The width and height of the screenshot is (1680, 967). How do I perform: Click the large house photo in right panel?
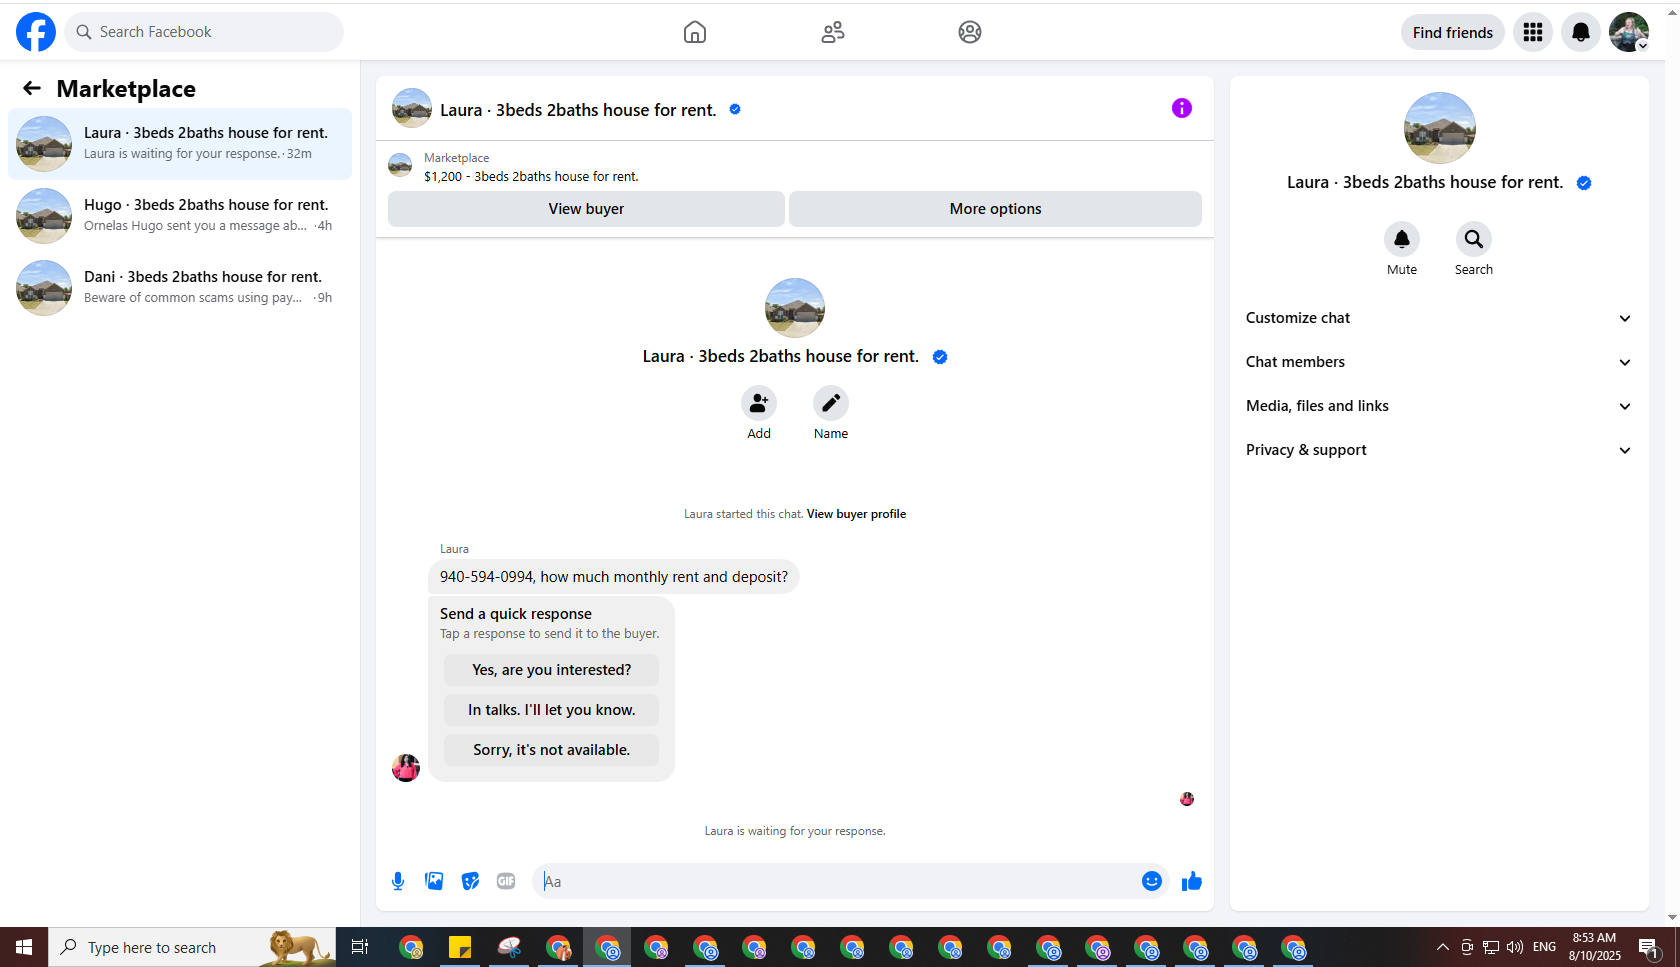(1440, 128)
